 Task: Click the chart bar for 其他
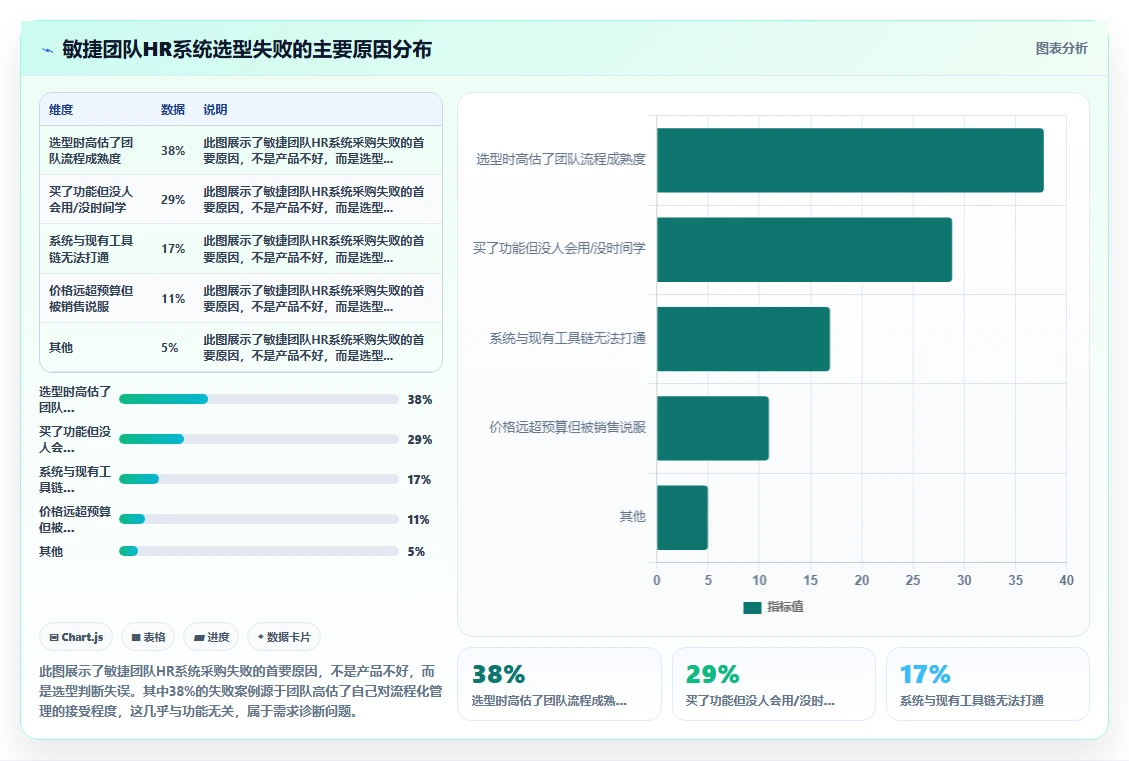(682, 517)
